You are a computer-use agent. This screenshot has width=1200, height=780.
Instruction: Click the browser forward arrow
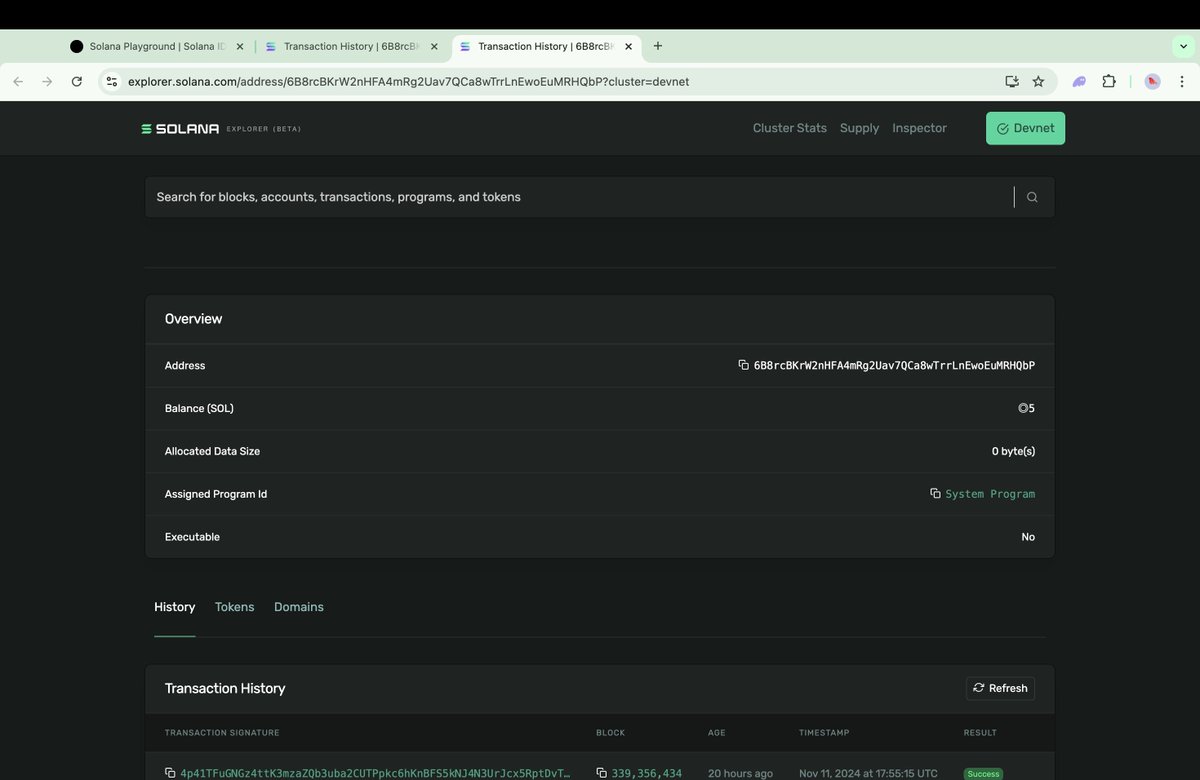pos(47,82)
